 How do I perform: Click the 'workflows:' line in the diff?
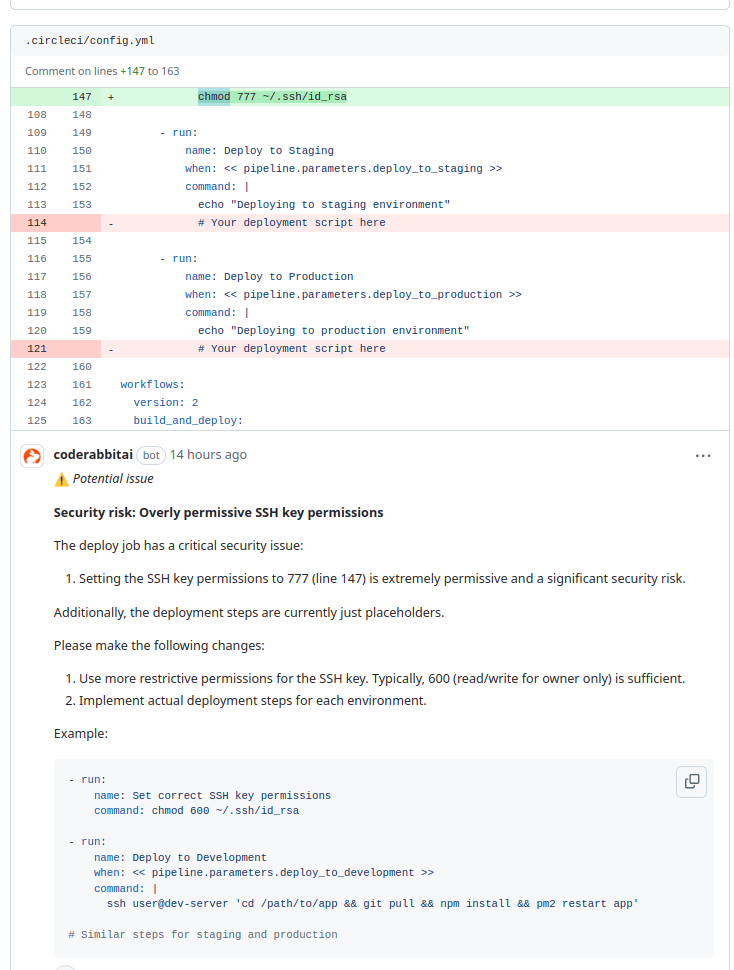[x=152, y=385]
